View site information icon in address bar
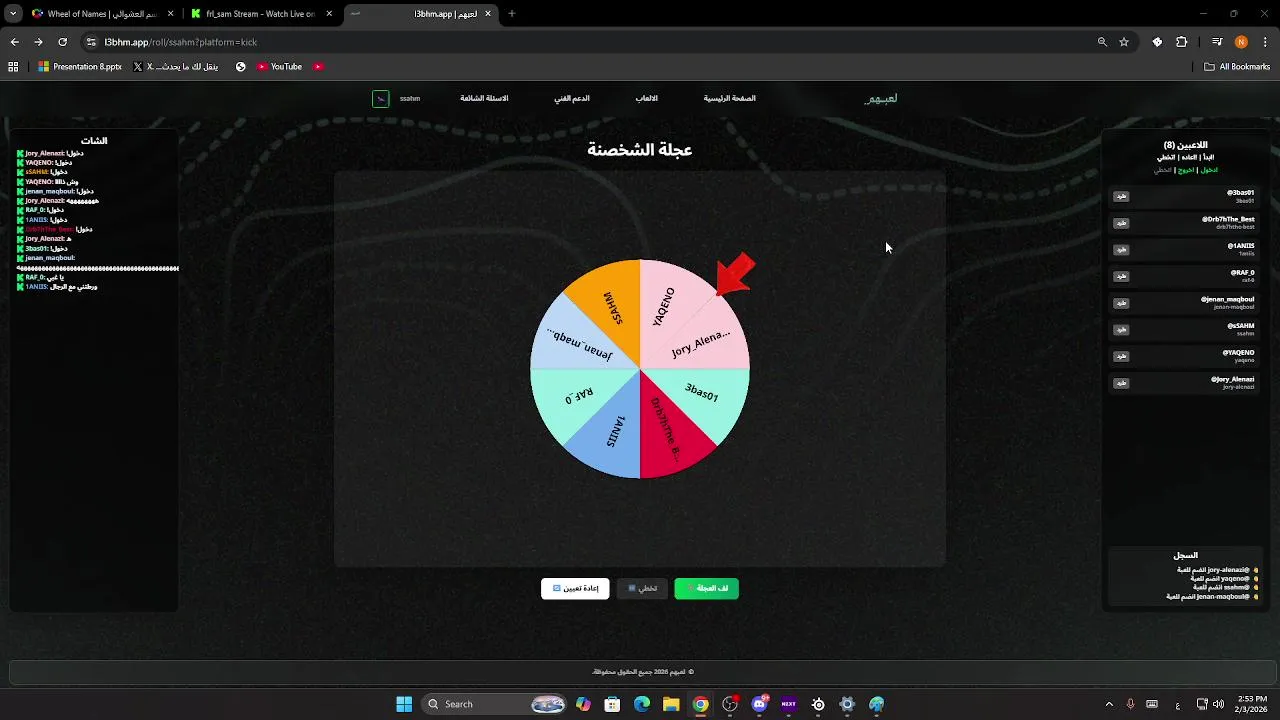 point(92,42)
